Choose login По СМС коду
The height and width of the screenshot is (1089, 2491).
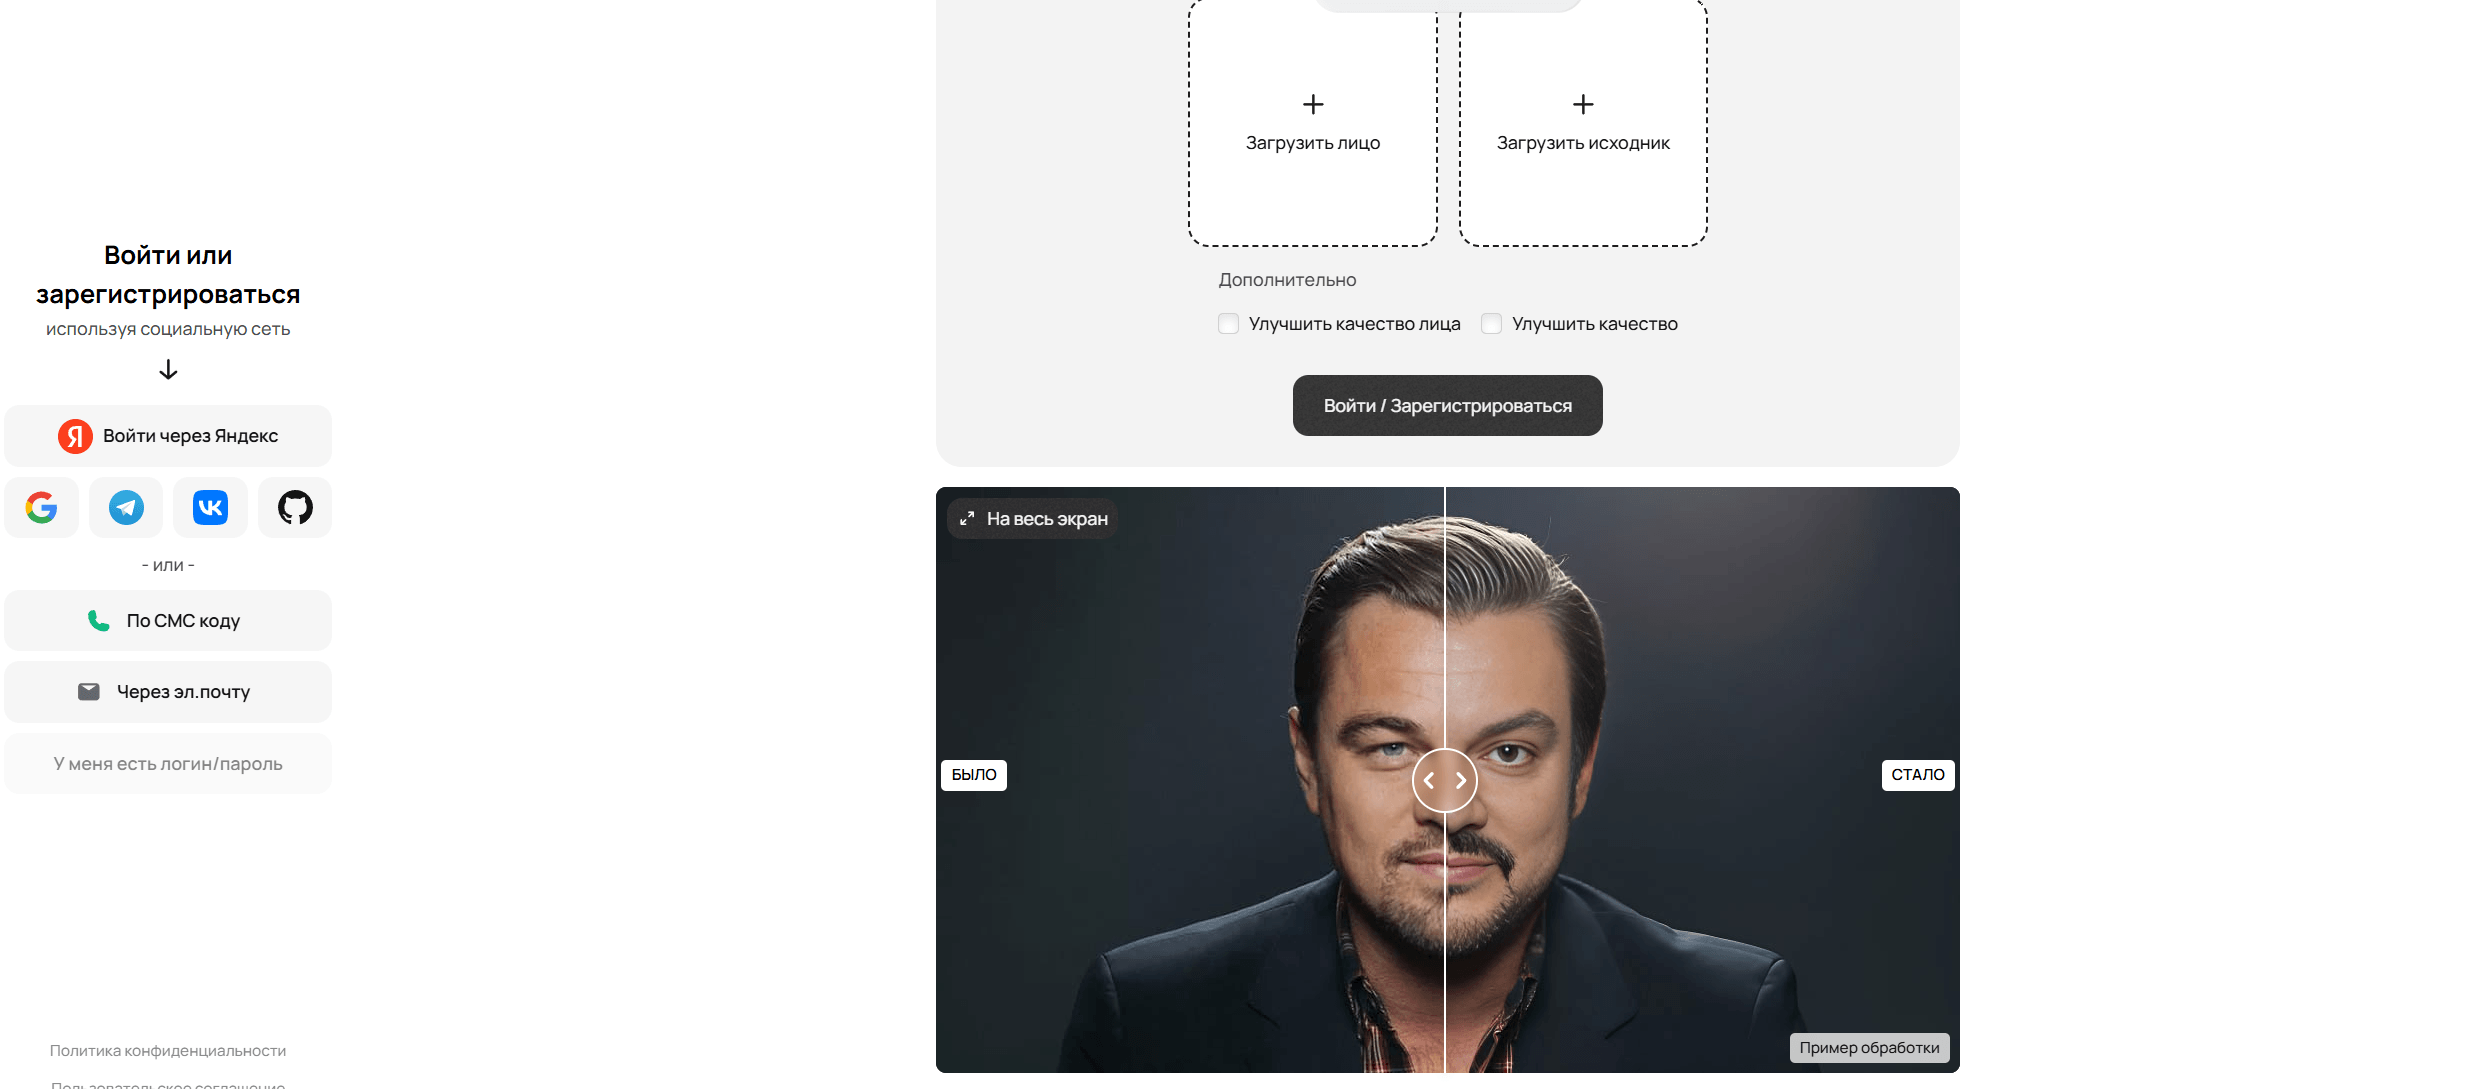pyautogui.click(x=168, y=621)
